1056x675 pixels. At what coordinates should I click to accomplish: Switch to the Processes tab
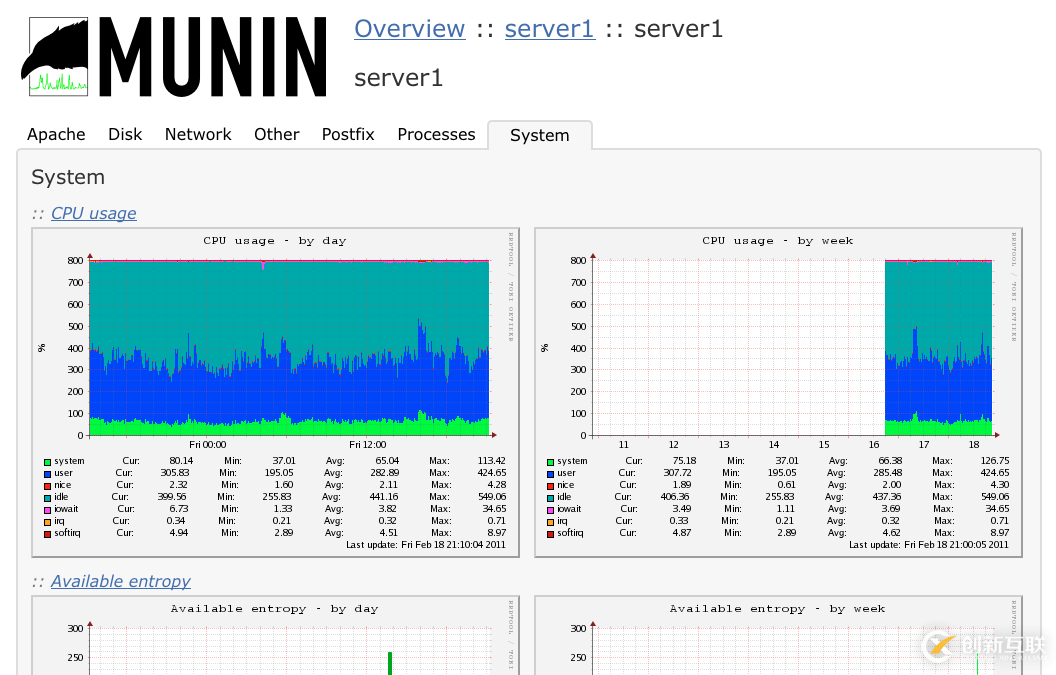pos(436,134)
